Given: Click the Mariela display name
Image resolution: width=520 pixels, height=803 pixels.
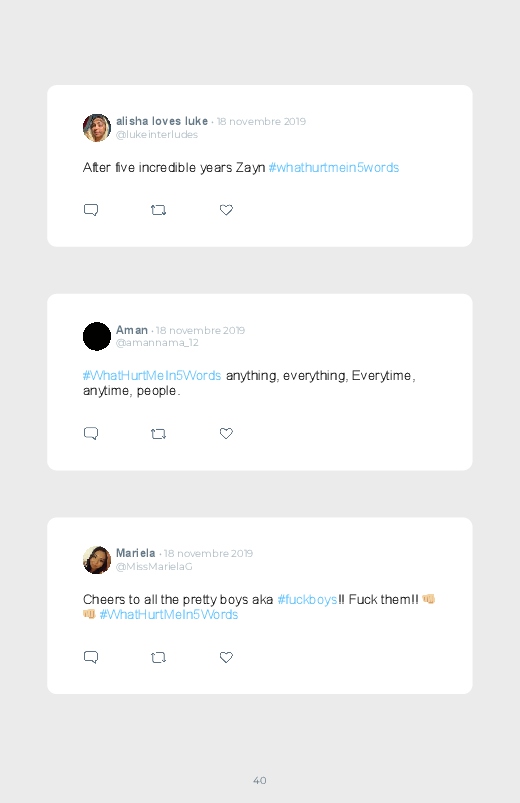Looking at the screenshot, I should [x=135, y=553].
